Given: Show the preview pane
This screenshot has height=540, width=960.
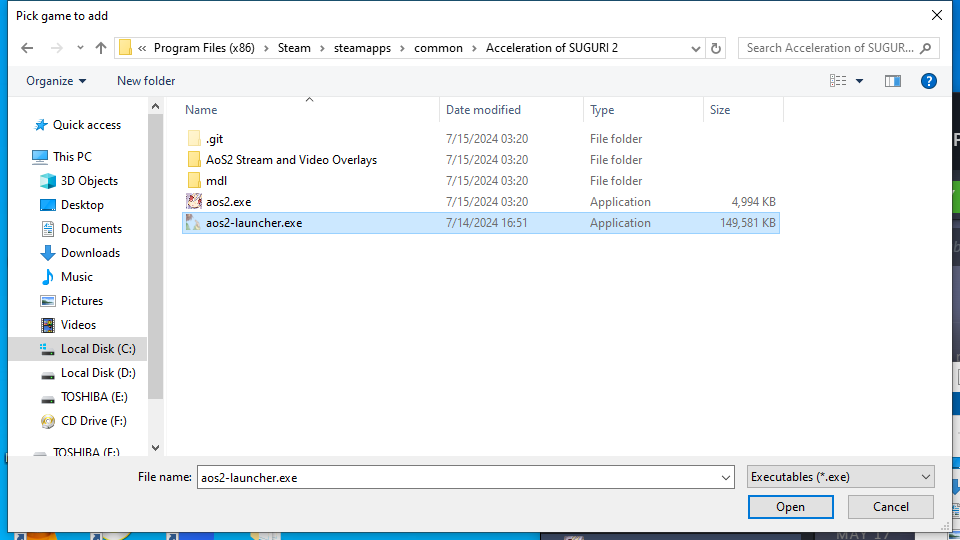Looking at the screenshot, I should point(893,81).
